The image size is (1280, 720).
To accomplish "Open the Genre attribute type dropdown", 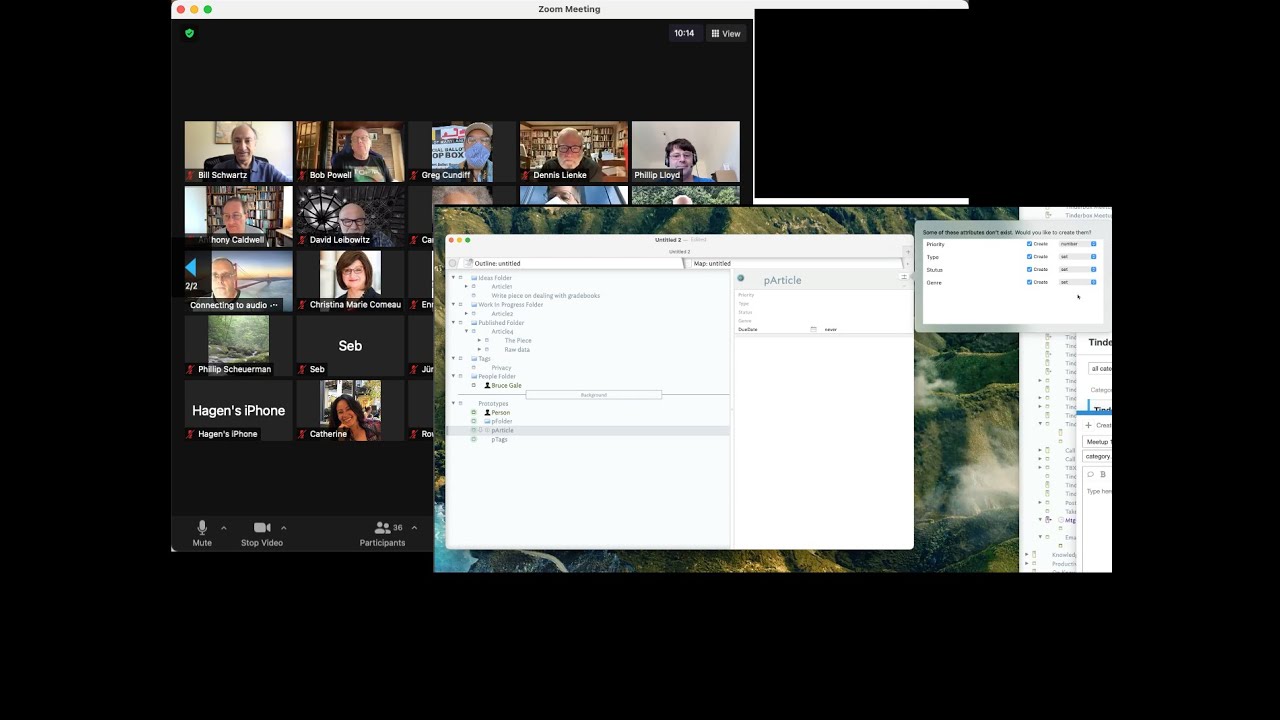I will tap(1078, 282).
